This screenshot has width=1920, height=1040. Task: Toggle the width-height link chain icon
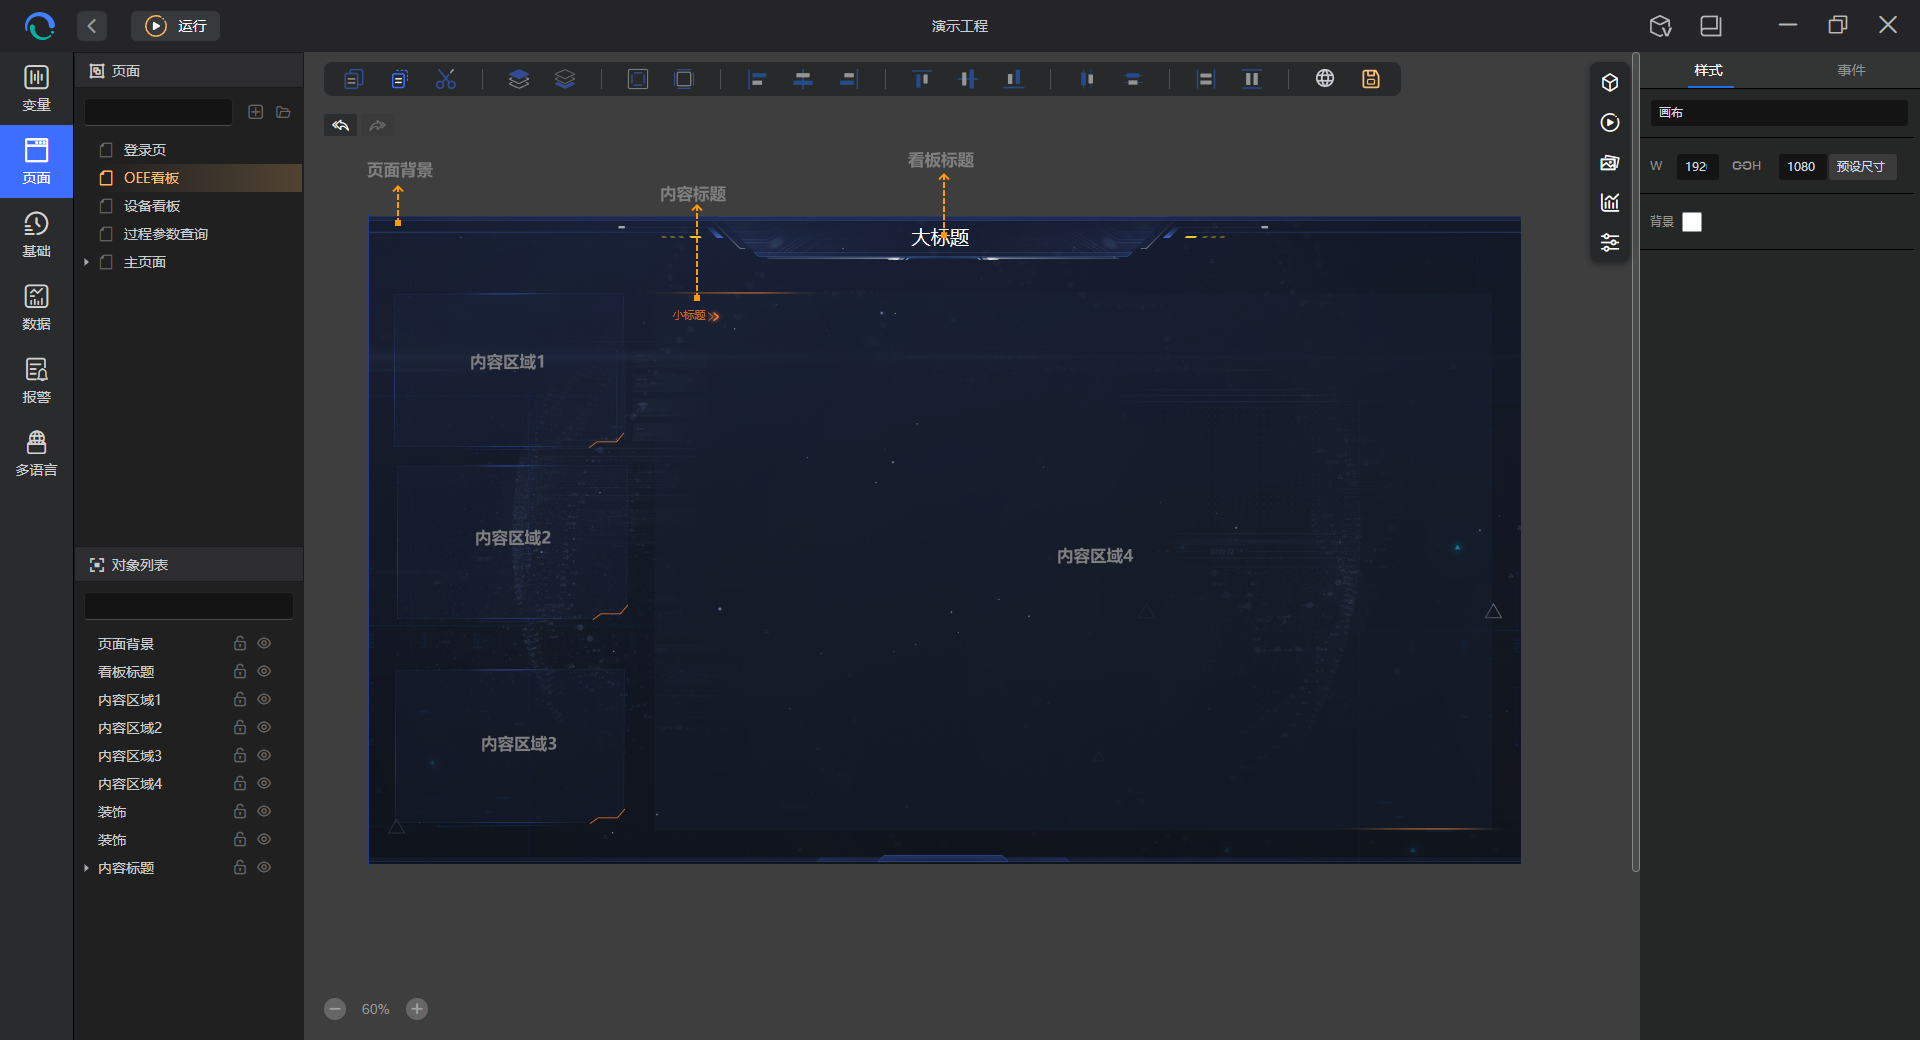(x=1741, y=166)
